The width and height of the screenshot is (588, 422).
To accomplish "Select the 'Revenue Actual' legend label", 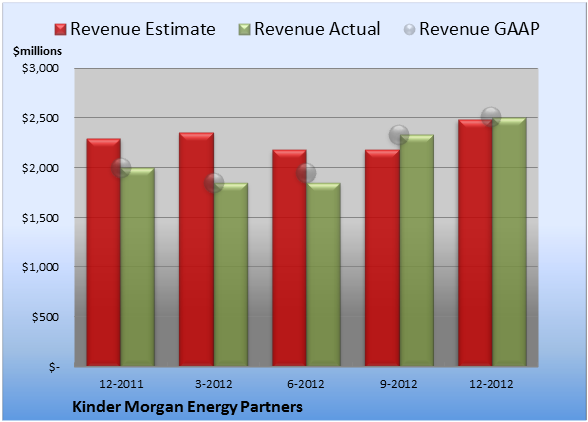I will 317,29.
